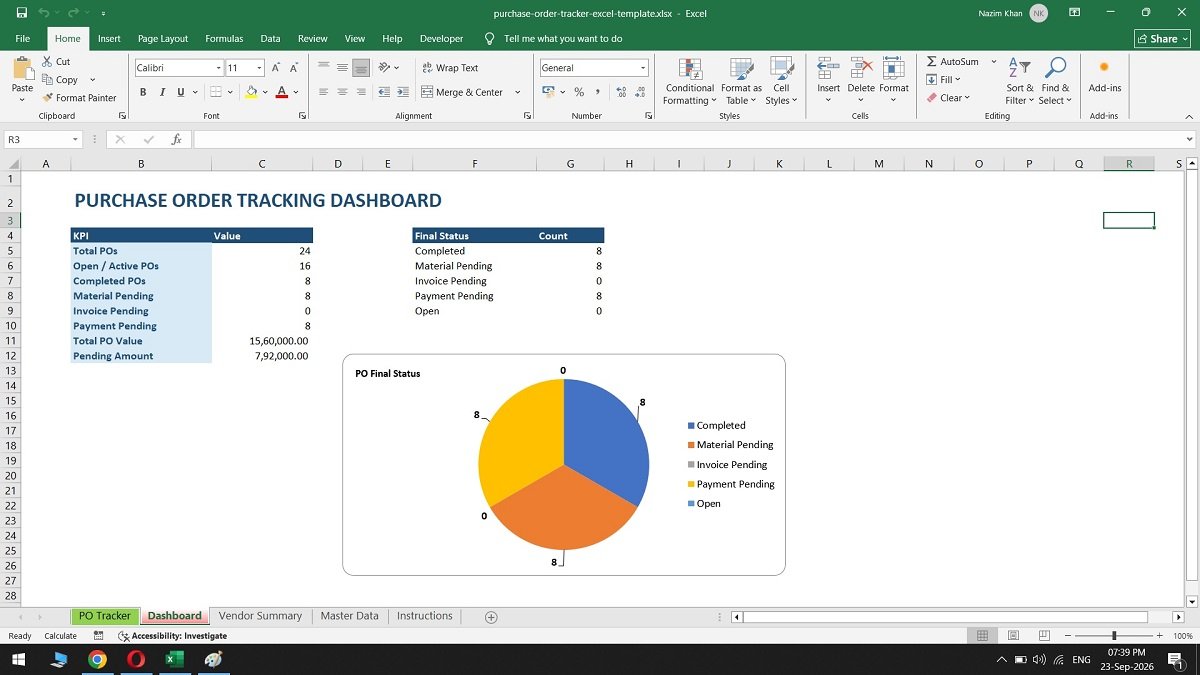The width and height of the screenshot is (1200, 675).
Task: Click the Share button
Action: point(1162,39)
